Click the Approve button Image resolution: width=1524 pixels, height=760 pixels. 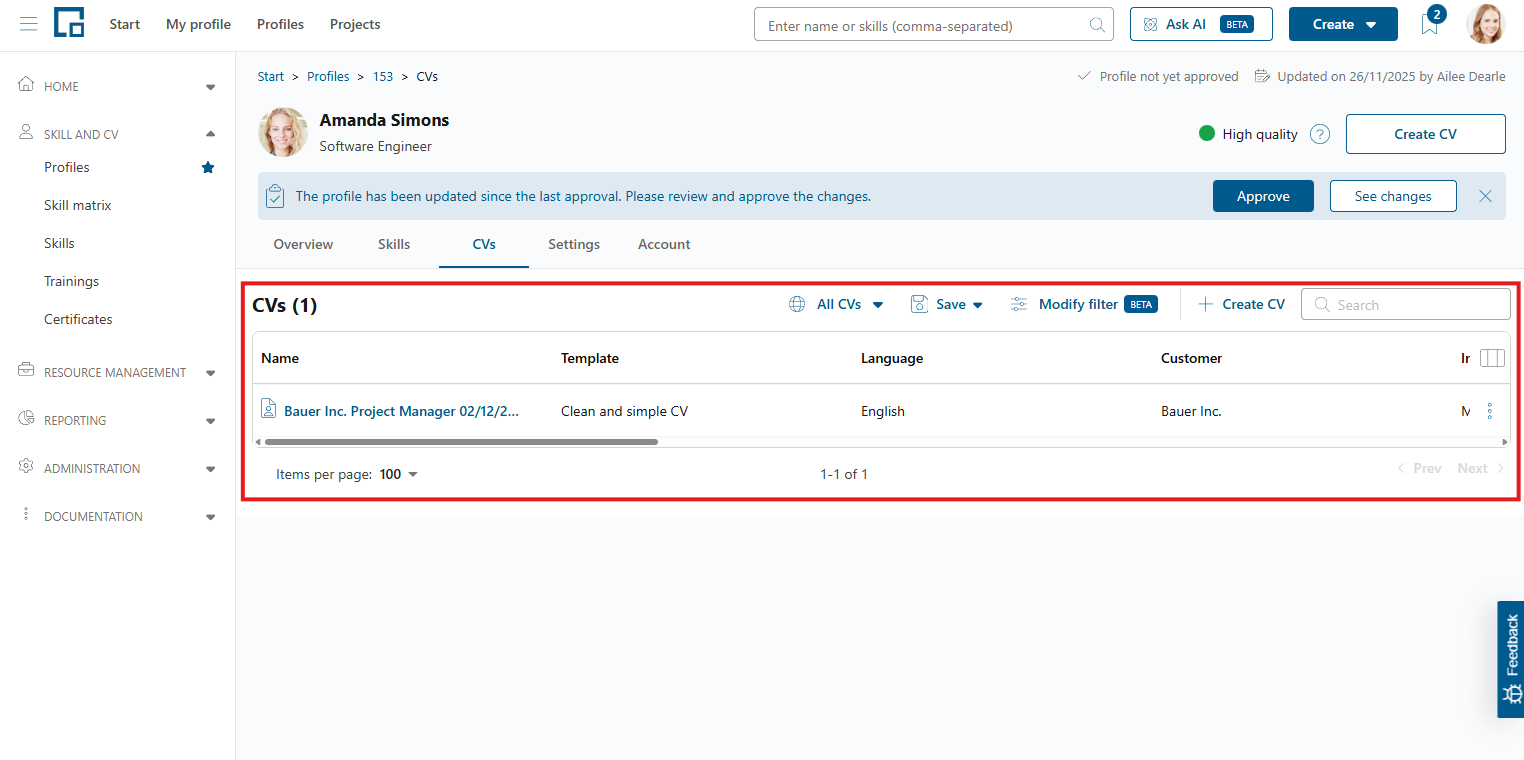point(1263,196)
